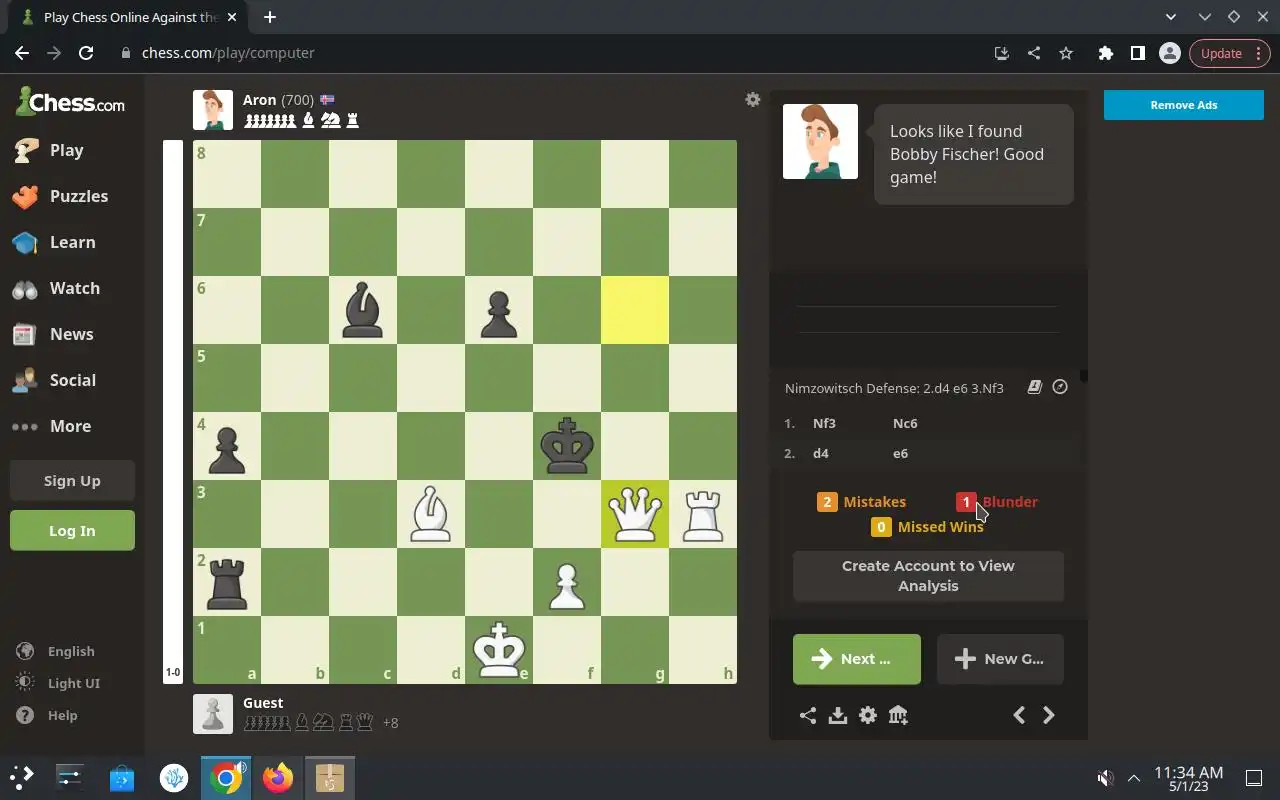Go to next move arrow

pos(1049,715)
